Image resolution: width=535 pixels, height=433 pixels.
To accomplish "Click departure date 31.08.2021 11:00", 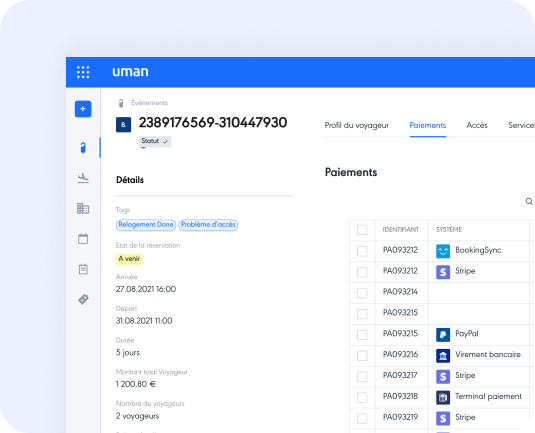I will [144, 321].
